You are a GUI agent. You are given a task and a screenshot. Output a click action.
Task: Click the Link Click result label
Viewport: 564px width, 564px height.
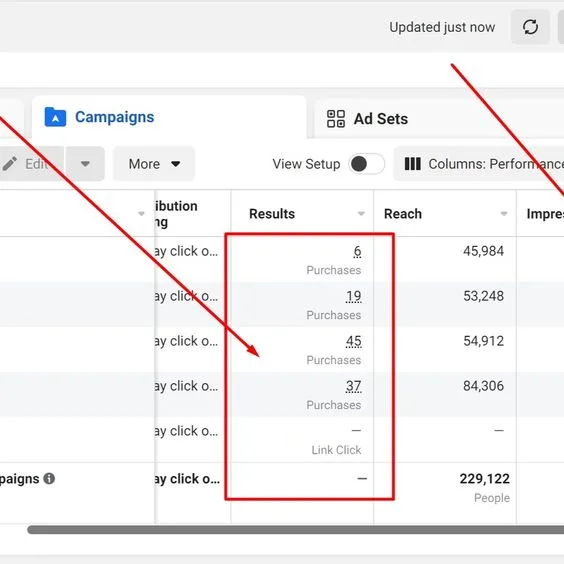(x=336, y=450)
